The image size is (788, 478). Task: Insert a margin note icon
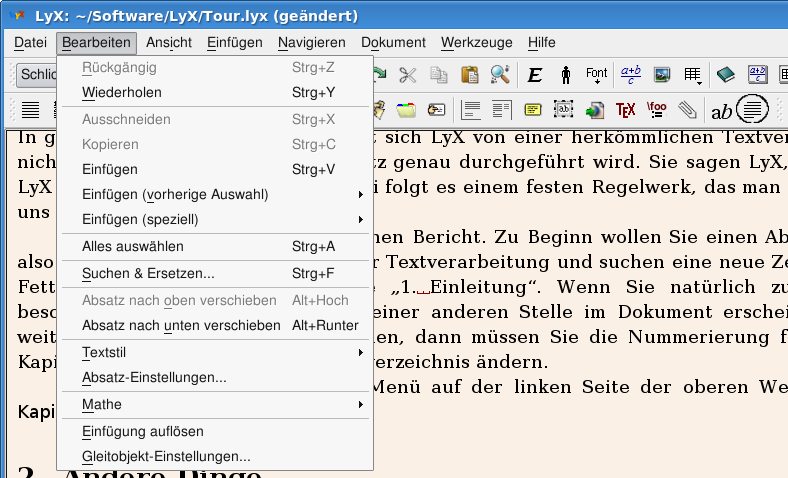[502, 110]
